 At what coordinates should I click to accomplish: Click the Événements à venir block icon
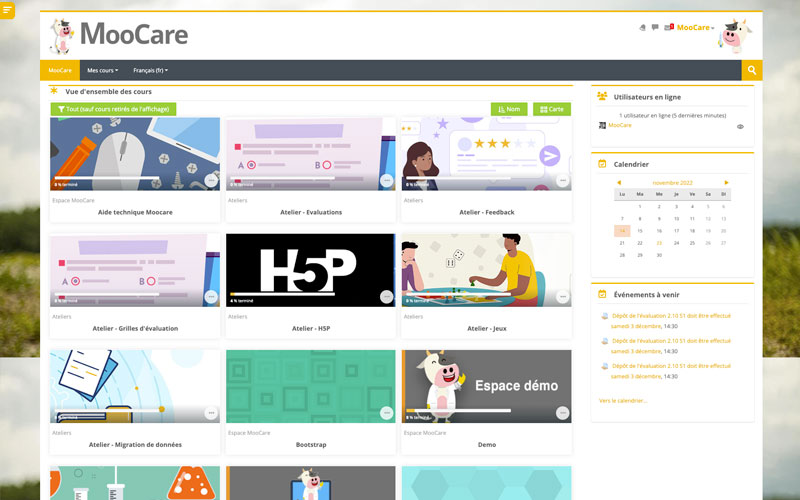tap(602, 294)
